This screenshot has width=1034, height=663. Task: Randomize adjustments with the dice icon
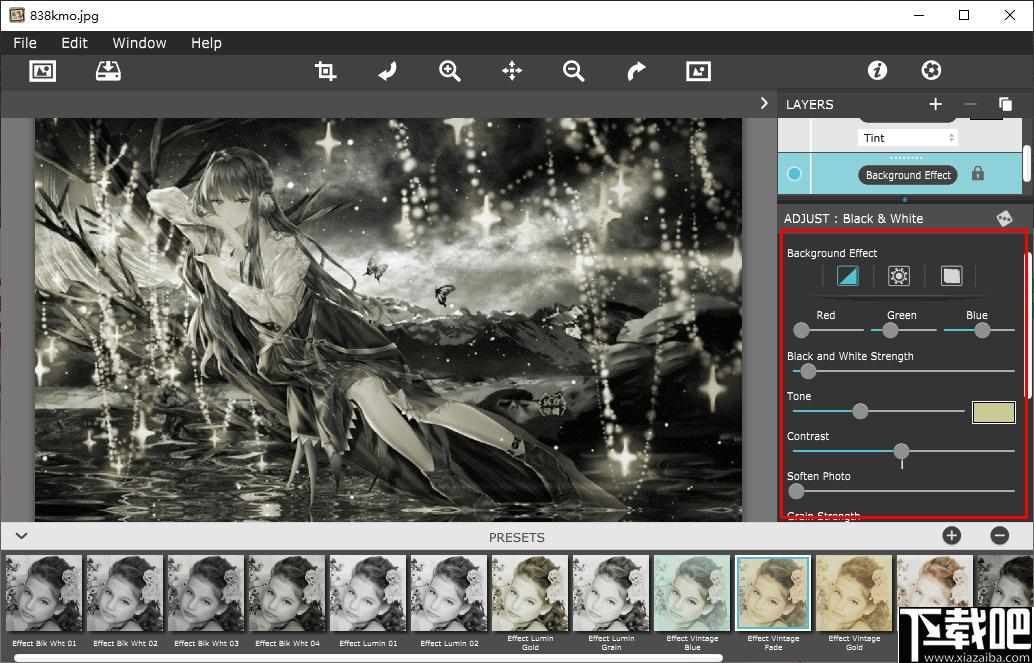pos(1004,218)
